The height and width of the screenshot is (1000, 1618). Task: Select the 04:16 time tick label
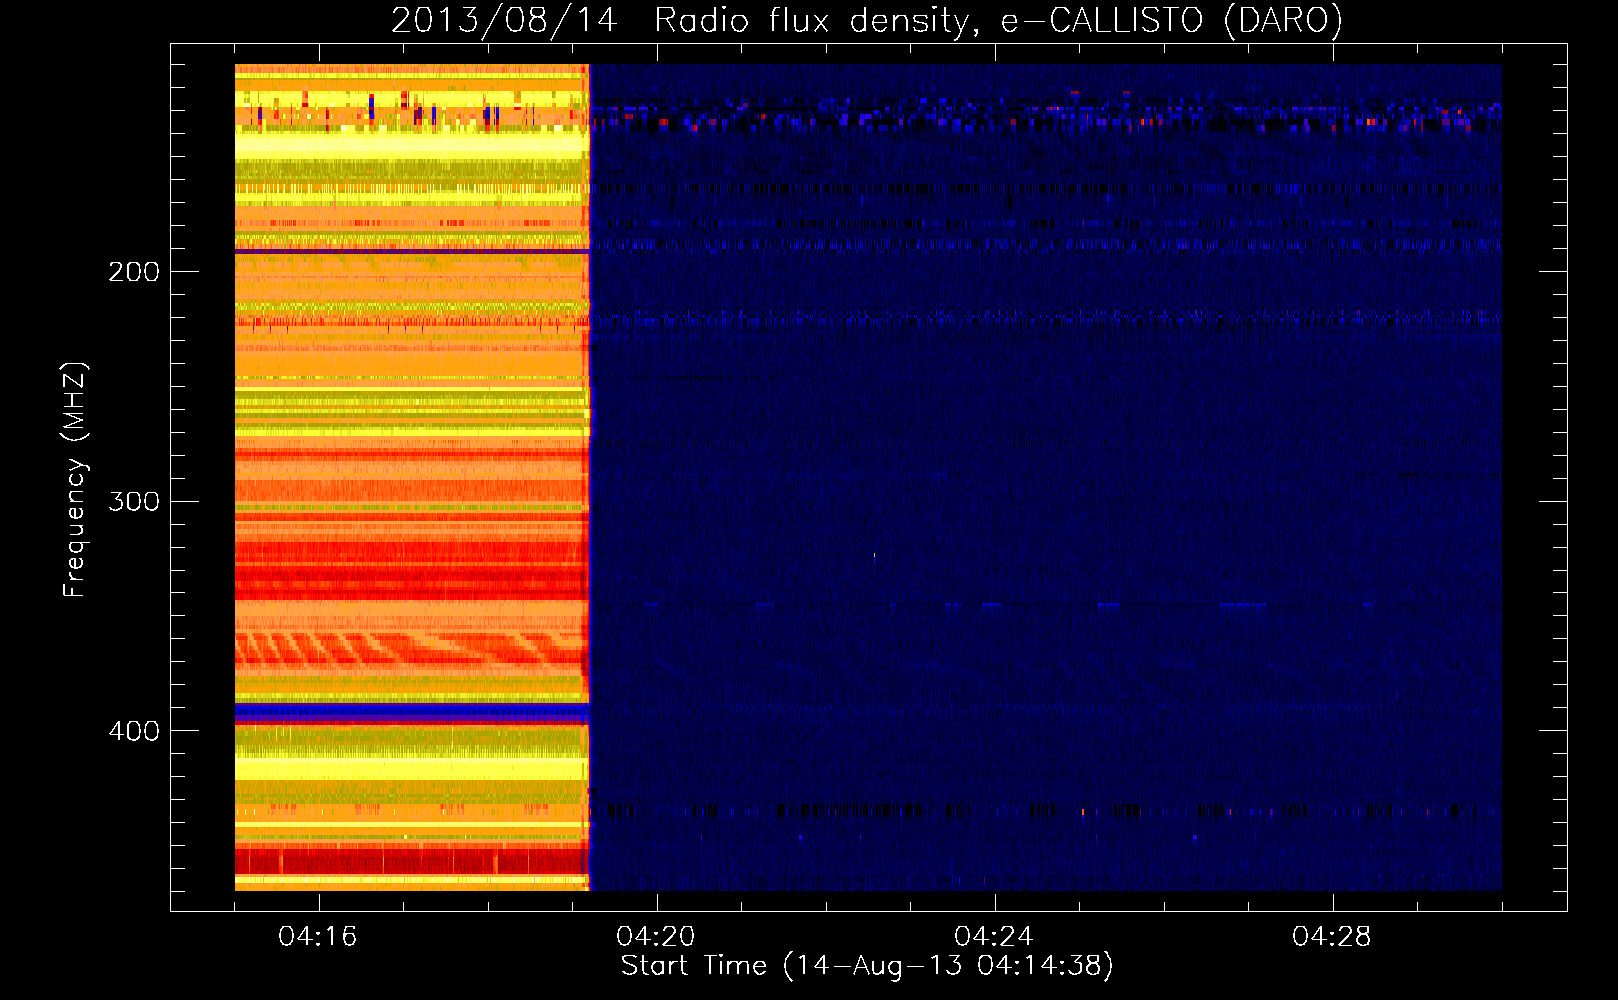coord(318,937)
